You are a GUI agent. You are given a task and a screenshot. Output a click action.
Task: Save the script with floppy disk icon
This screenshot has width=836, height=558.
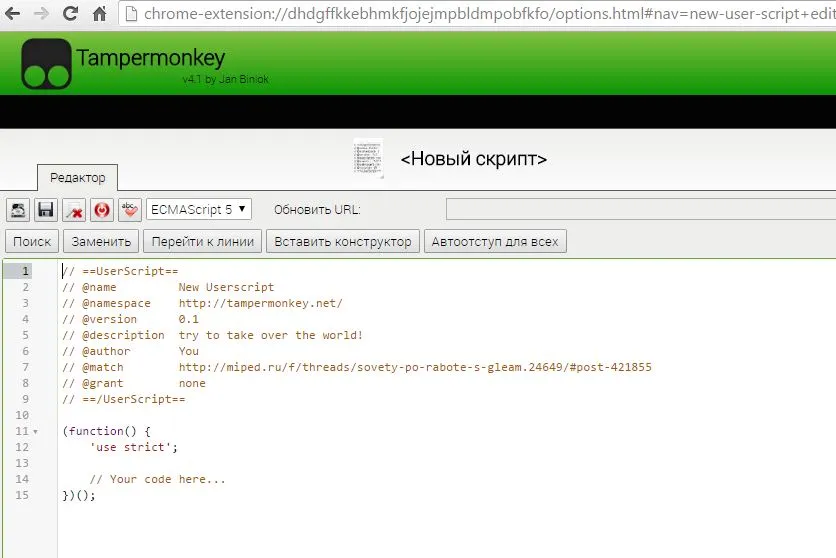46,210
